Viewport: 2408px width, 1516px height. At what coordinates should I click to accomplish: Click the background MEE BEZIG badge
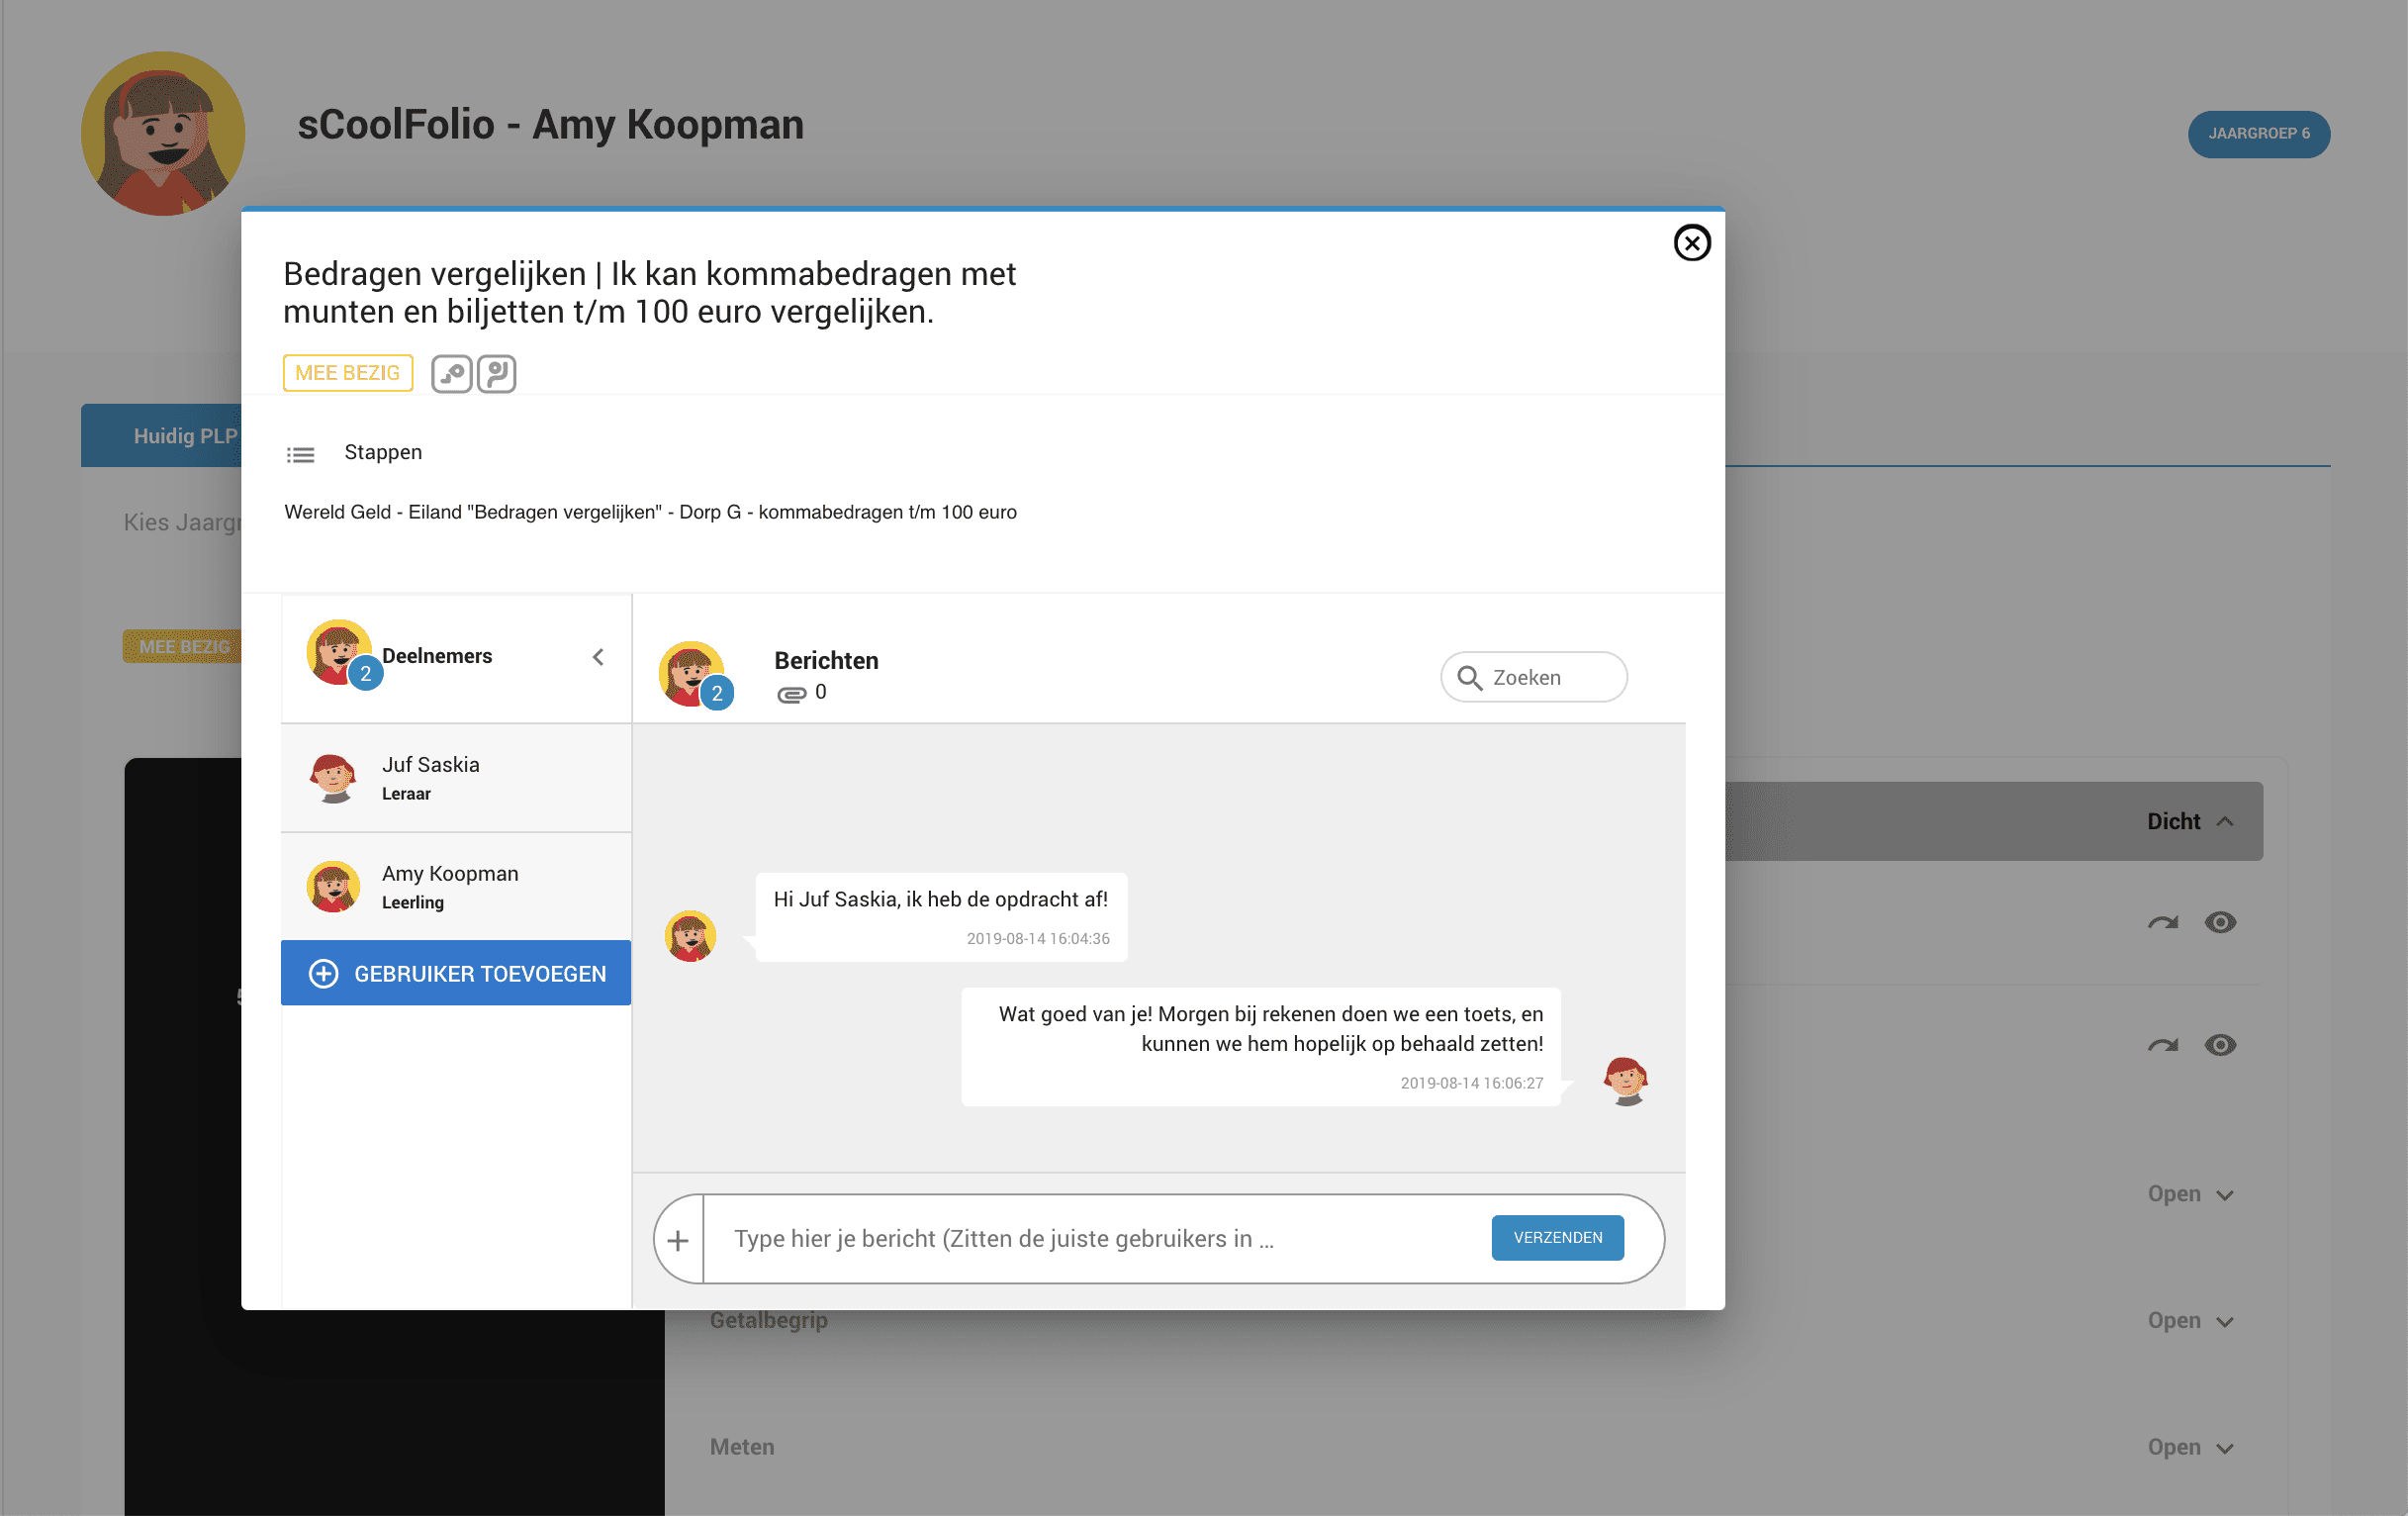[x=182, y=647]
